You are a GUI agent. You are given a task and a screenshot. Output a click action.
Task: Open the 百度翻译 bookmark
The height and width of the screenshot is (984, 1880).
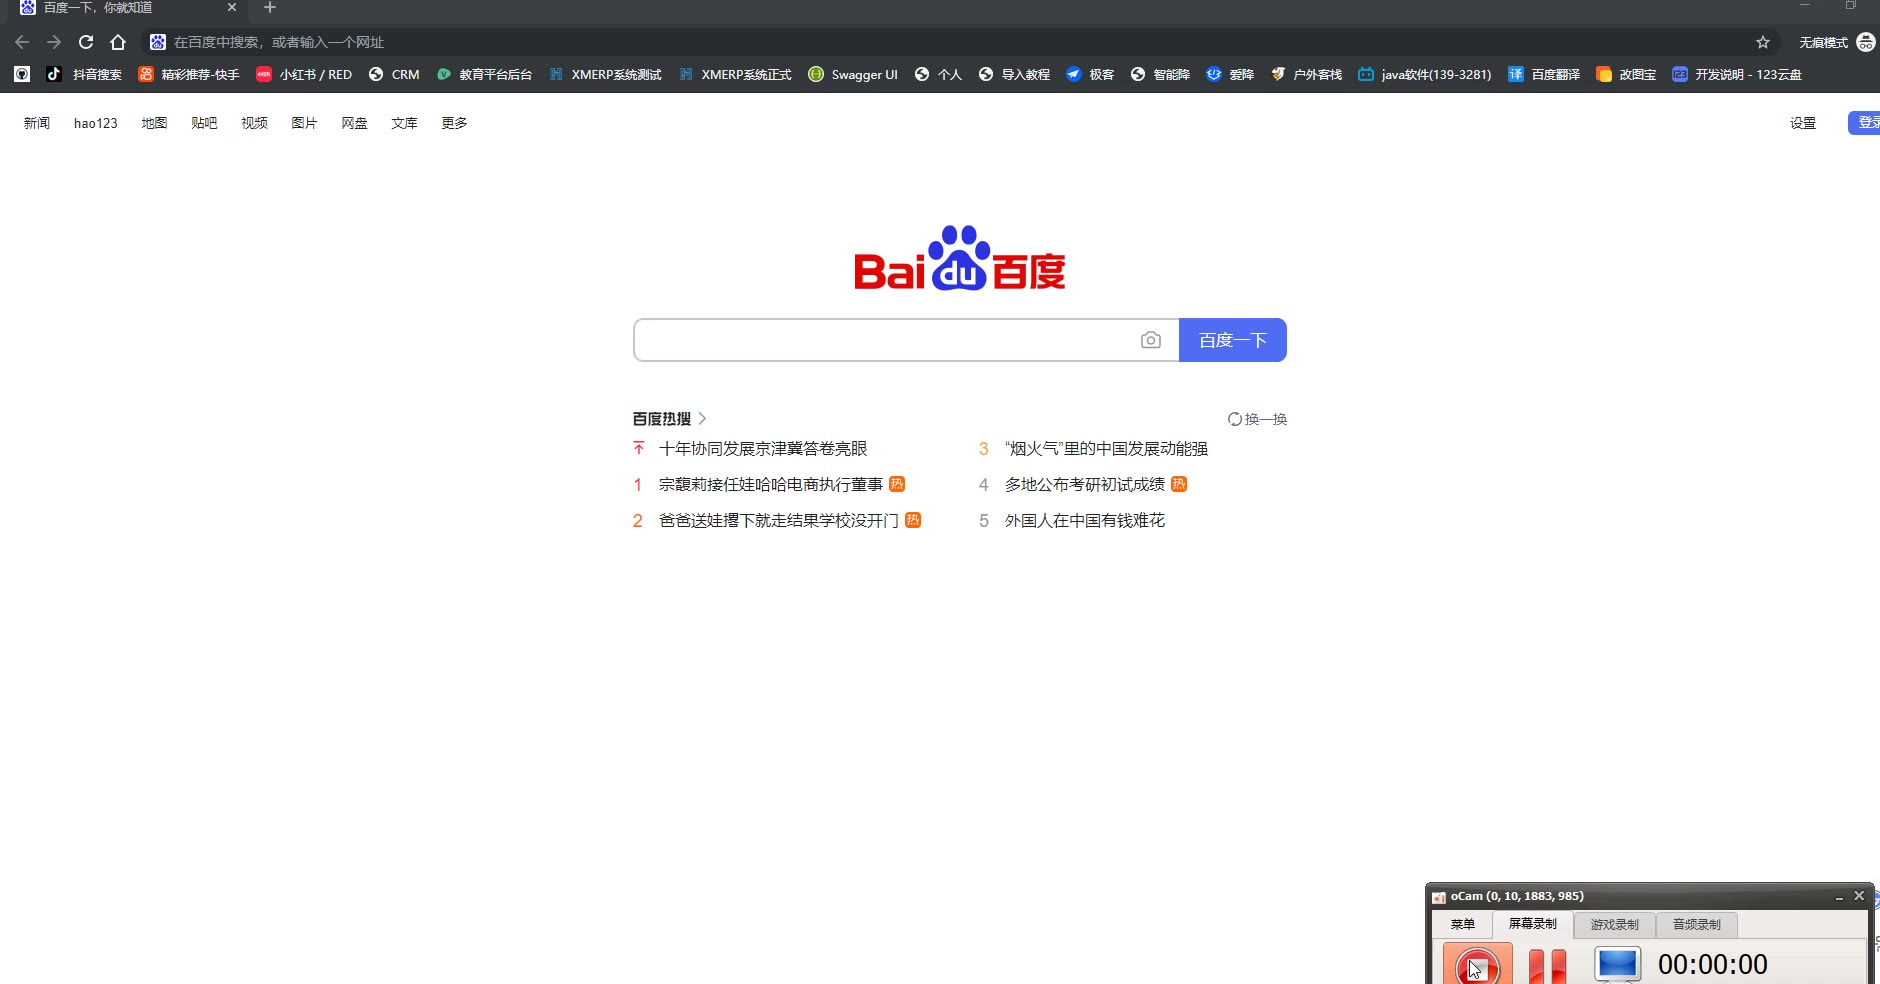pyautogui.click(x=1544, y=74)
